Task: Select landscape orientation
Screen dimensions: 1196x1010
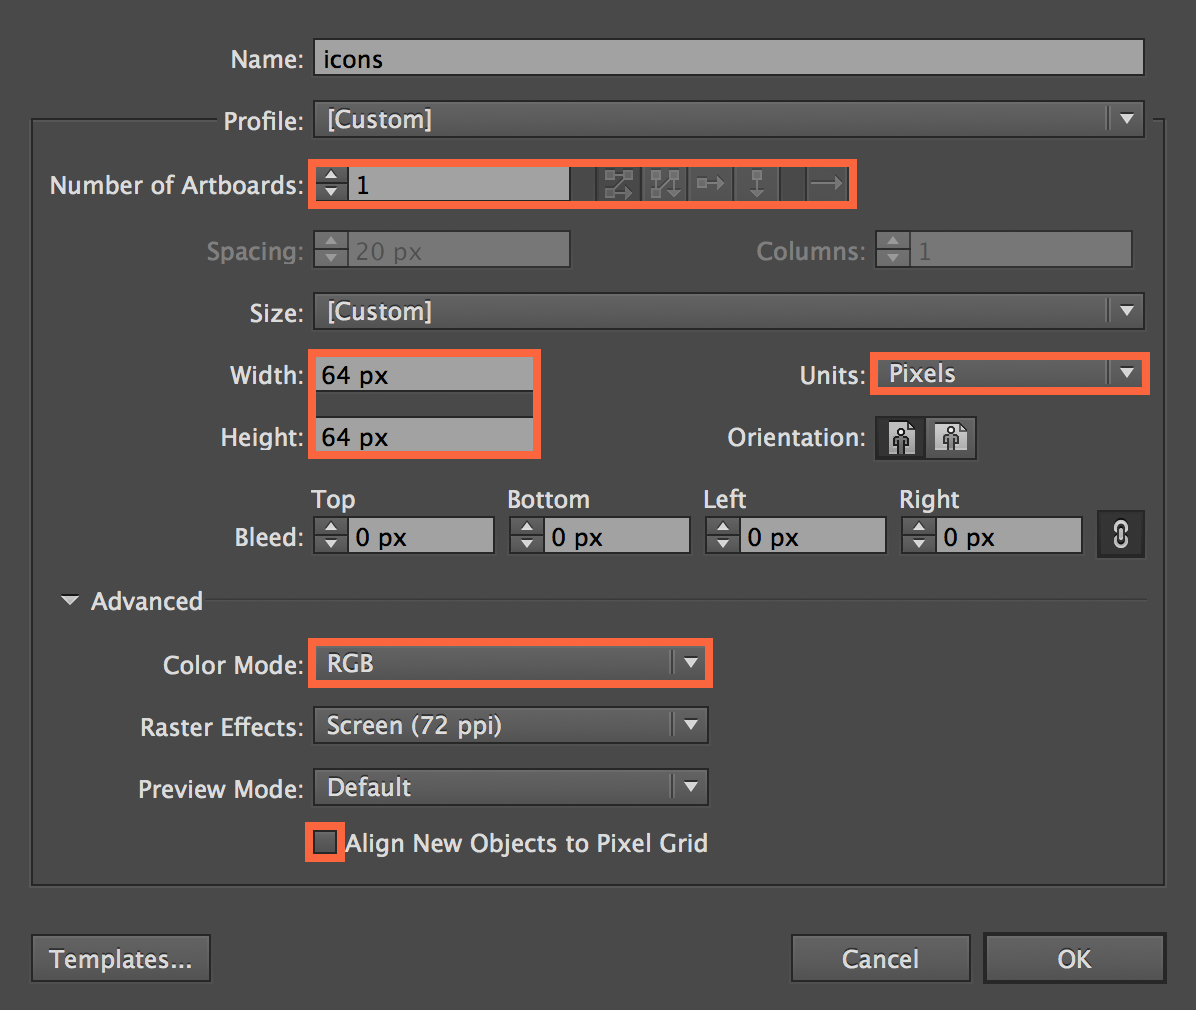Action: (x=951, y=438)
